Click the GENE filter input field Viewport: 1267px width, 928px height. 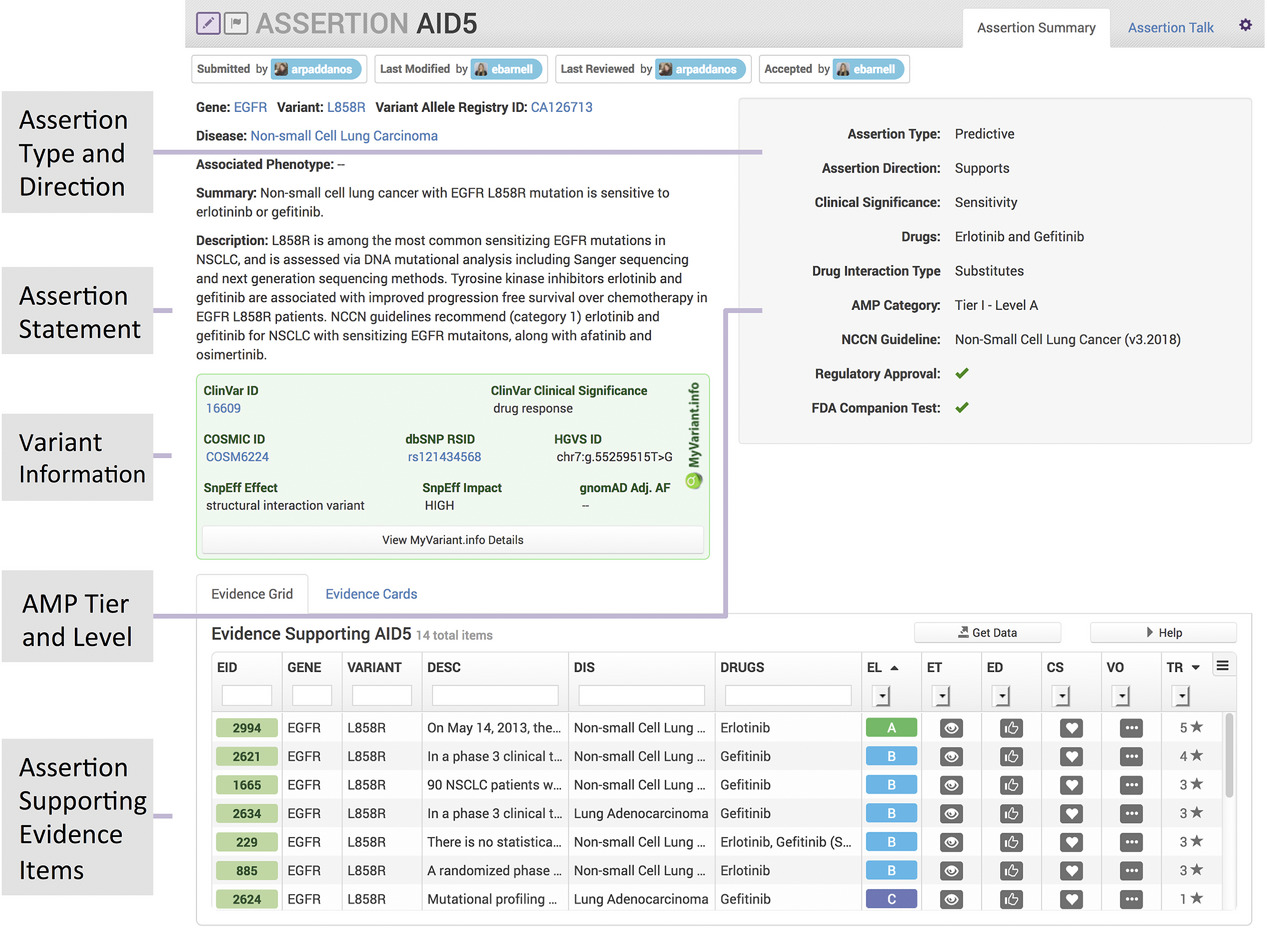coord(312,696)
